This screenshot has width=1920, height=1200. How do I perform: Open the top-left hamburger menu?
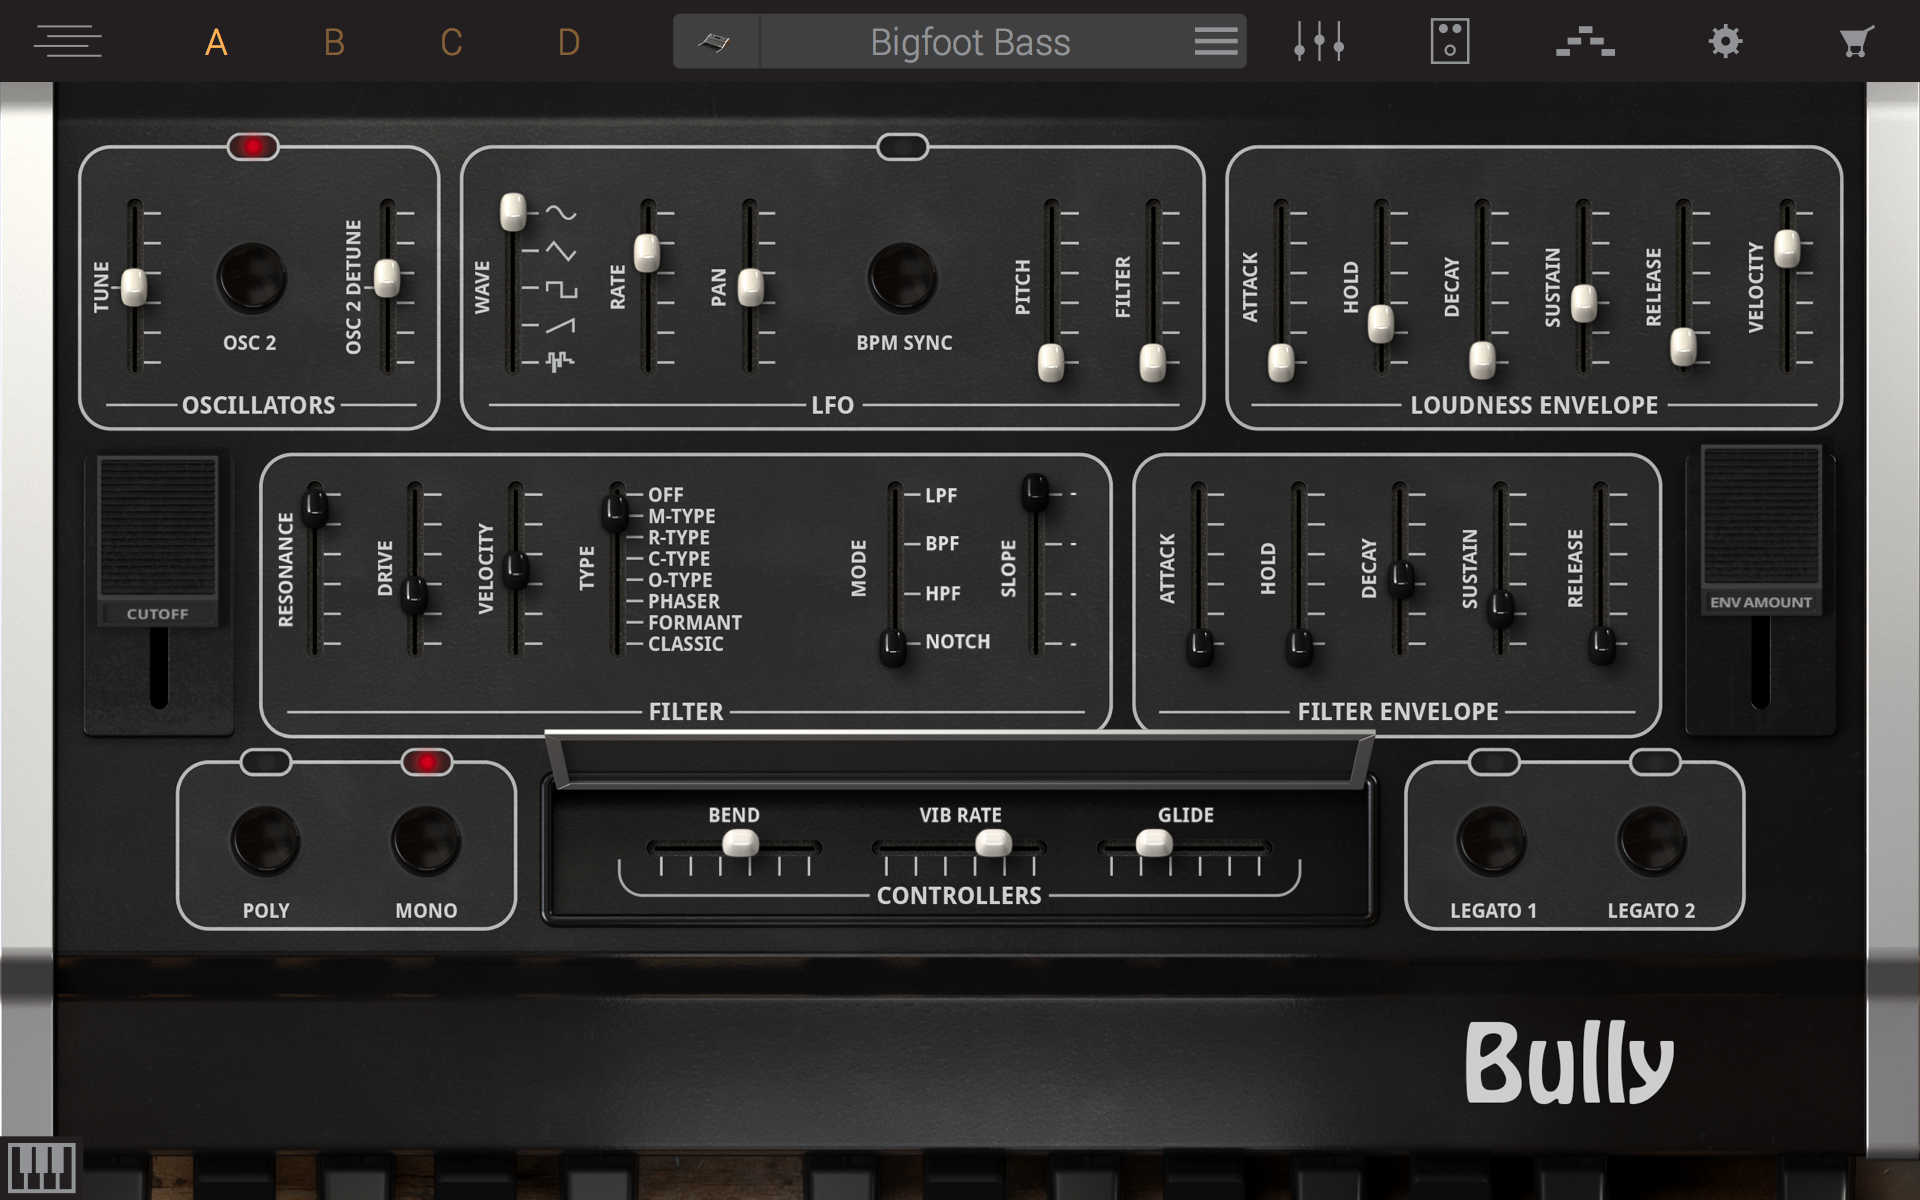point(68,42)
